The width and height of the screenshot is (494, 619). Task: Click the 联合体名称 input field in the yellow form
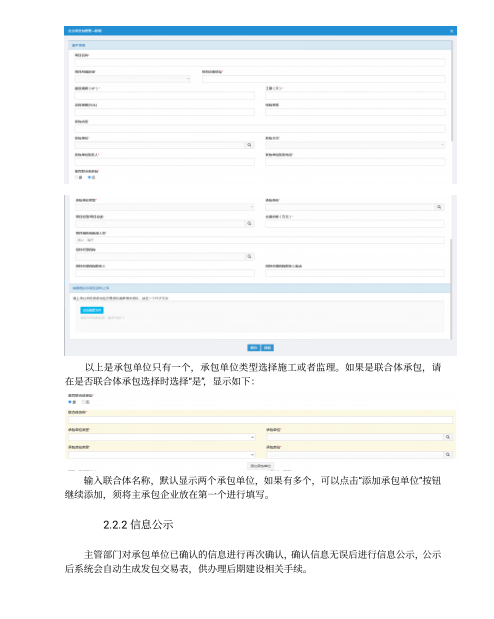(260, 420)
